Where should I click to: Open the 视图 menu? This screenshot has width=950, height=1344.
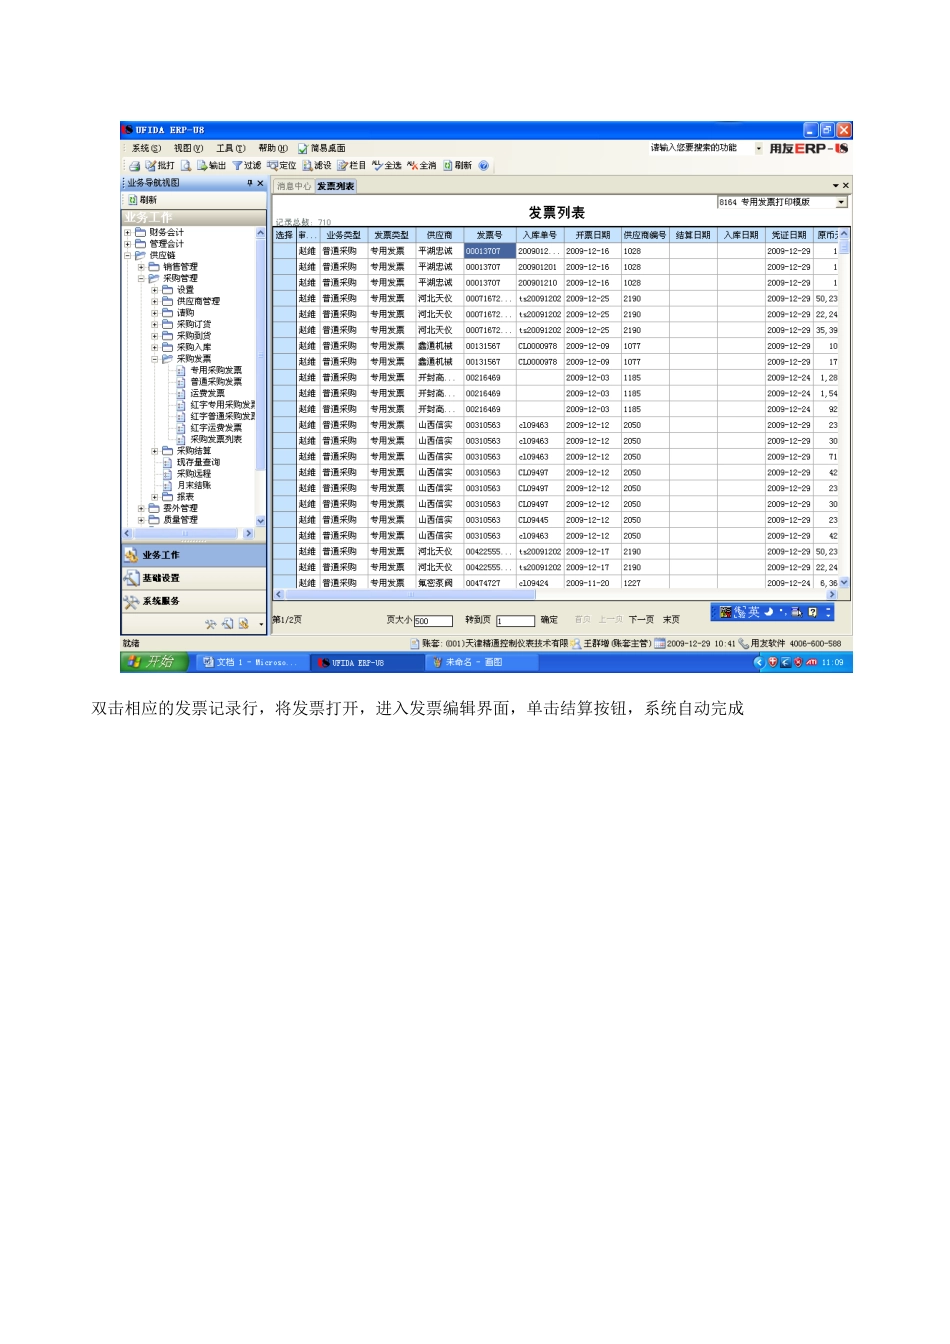[x=188, y=148]
